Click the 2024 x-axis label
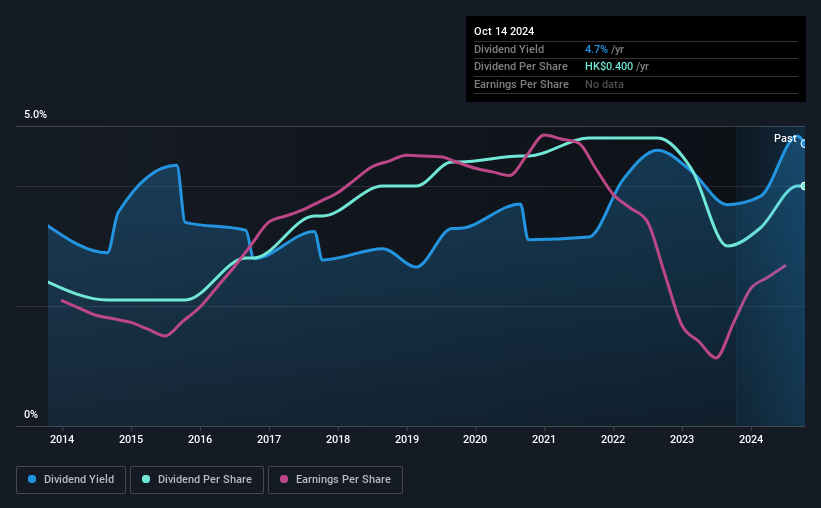This screenshot has width=821, height=508. (x=751, y=439)
